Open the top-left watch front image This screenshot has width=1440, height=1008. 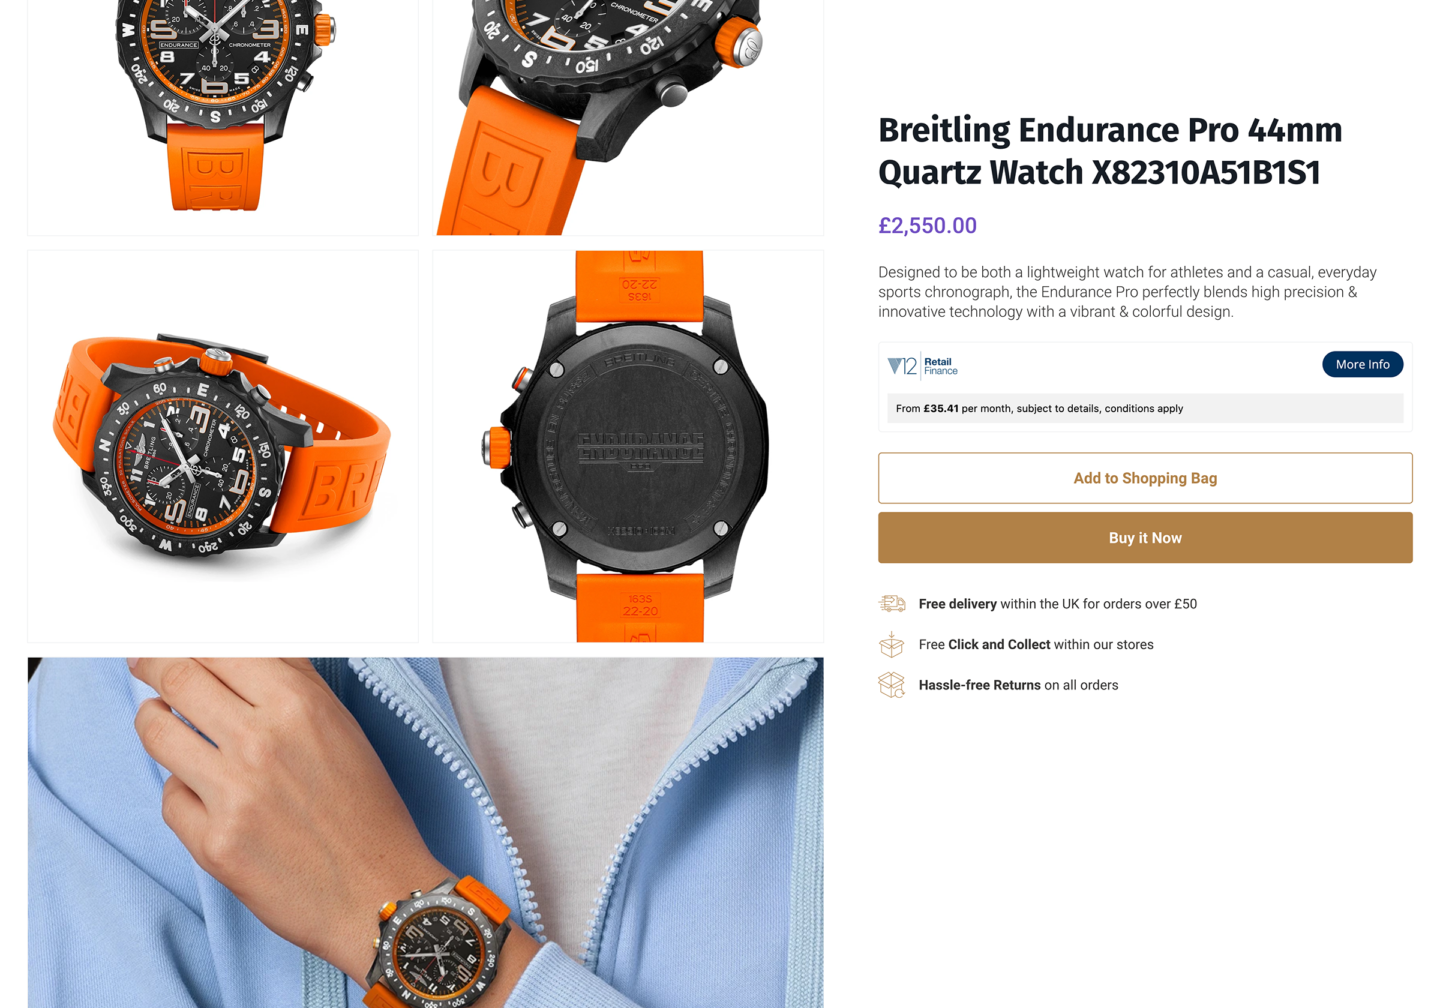coord(223,118)
